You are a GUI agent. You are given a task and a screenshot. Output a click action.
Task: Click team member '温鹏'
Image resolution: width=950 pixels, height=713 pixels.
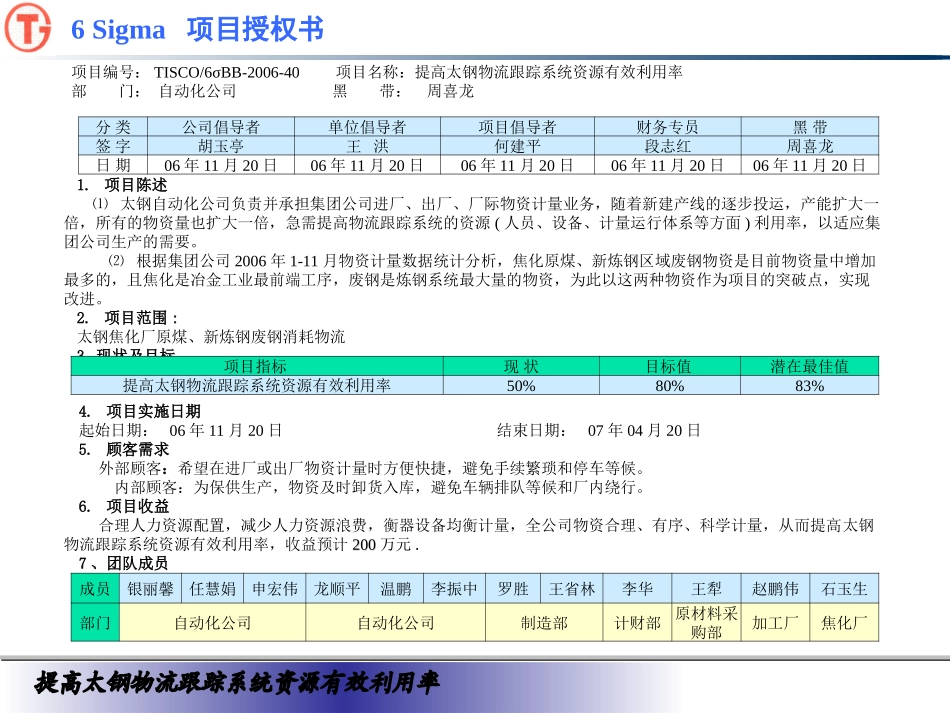(x=396, y=588)
